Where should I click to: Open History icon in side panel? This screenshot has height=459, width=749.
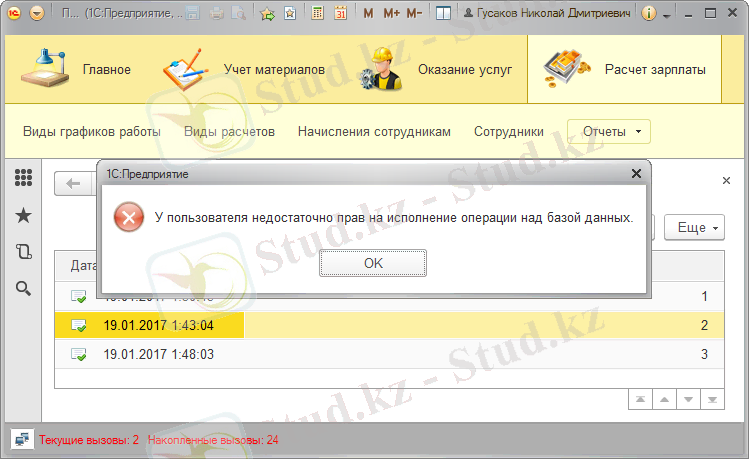click(x=23, y=251)
